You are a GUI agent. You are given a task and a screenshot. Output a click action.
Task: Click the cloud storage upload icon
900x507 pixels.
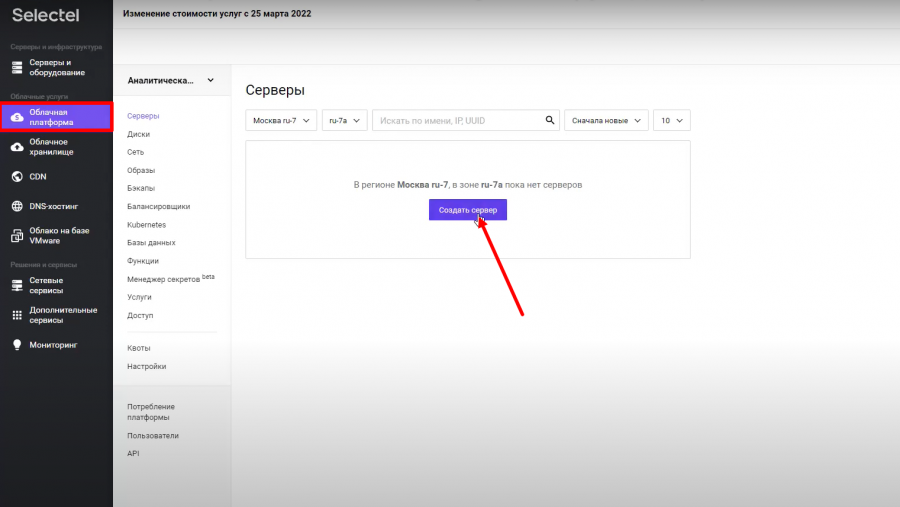(x=17, y=147)
